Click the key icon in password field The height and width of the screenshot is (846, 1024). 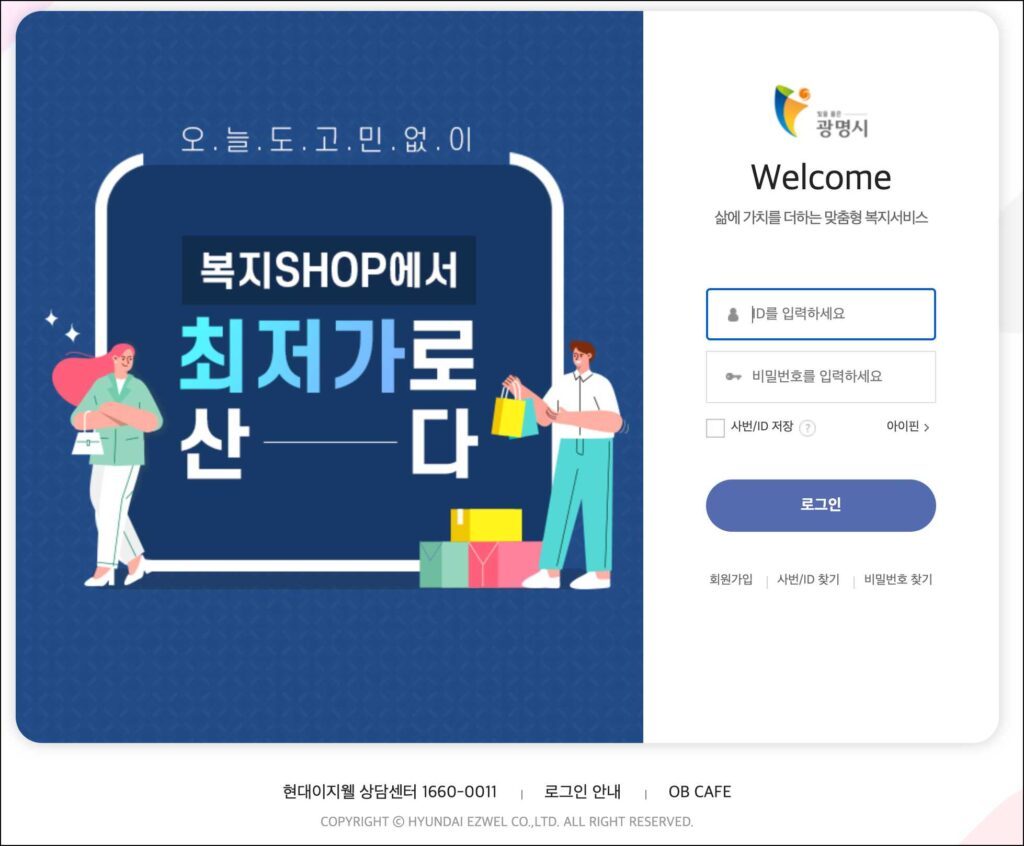(733, 377)
